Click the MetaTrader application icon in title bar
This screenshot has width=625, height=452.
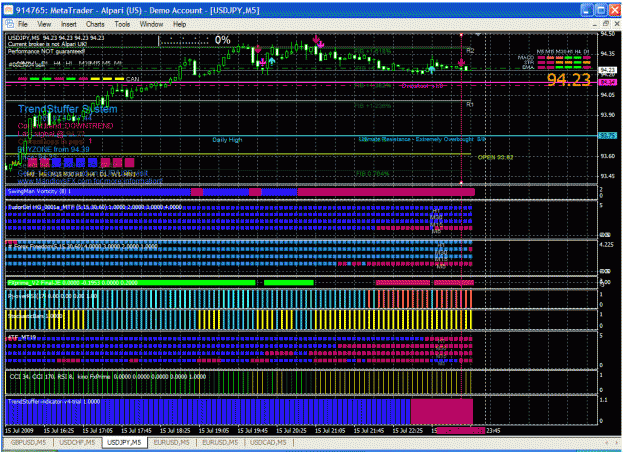tap(8, 10)
